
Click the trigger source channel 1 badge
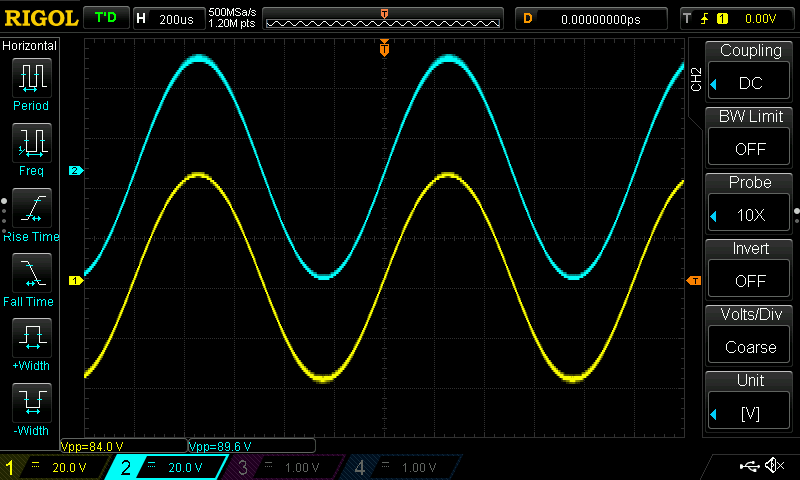pos(722,19)
